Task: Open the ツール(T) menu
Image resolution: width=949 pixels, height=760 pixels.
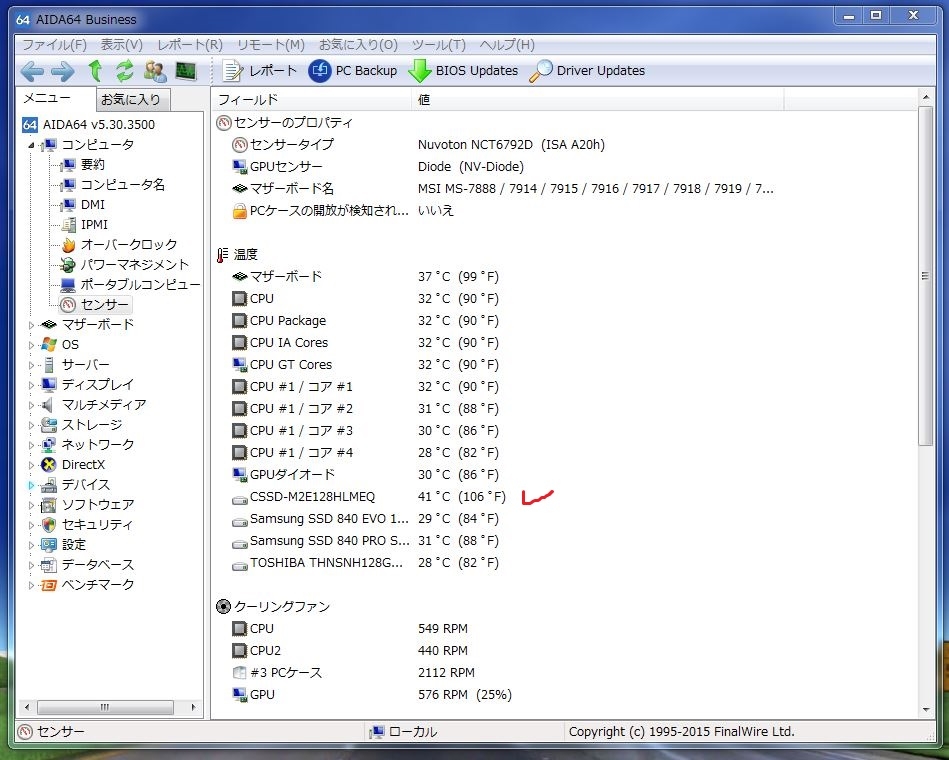Action: click(x=439, y=45)
